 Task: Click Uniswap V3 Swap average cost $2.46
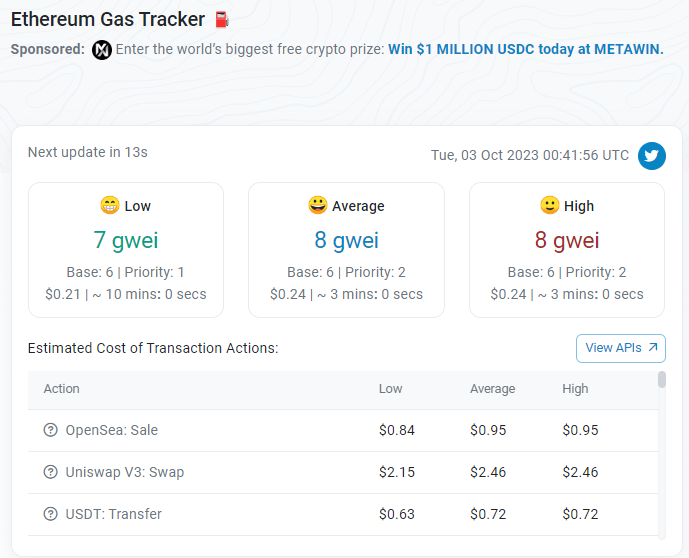point(488,472)
